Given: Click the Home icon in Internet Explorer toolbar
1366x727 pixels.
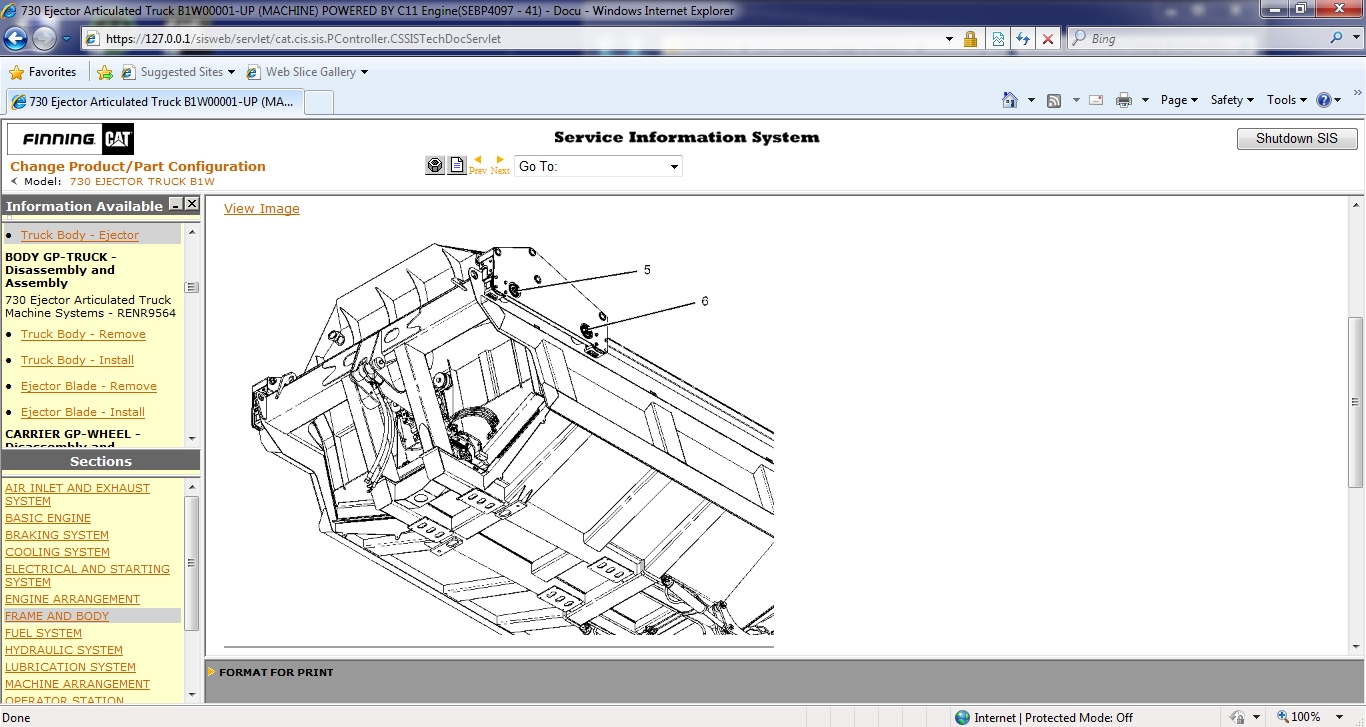Looking at the screenshot, I should point(1010,100).
